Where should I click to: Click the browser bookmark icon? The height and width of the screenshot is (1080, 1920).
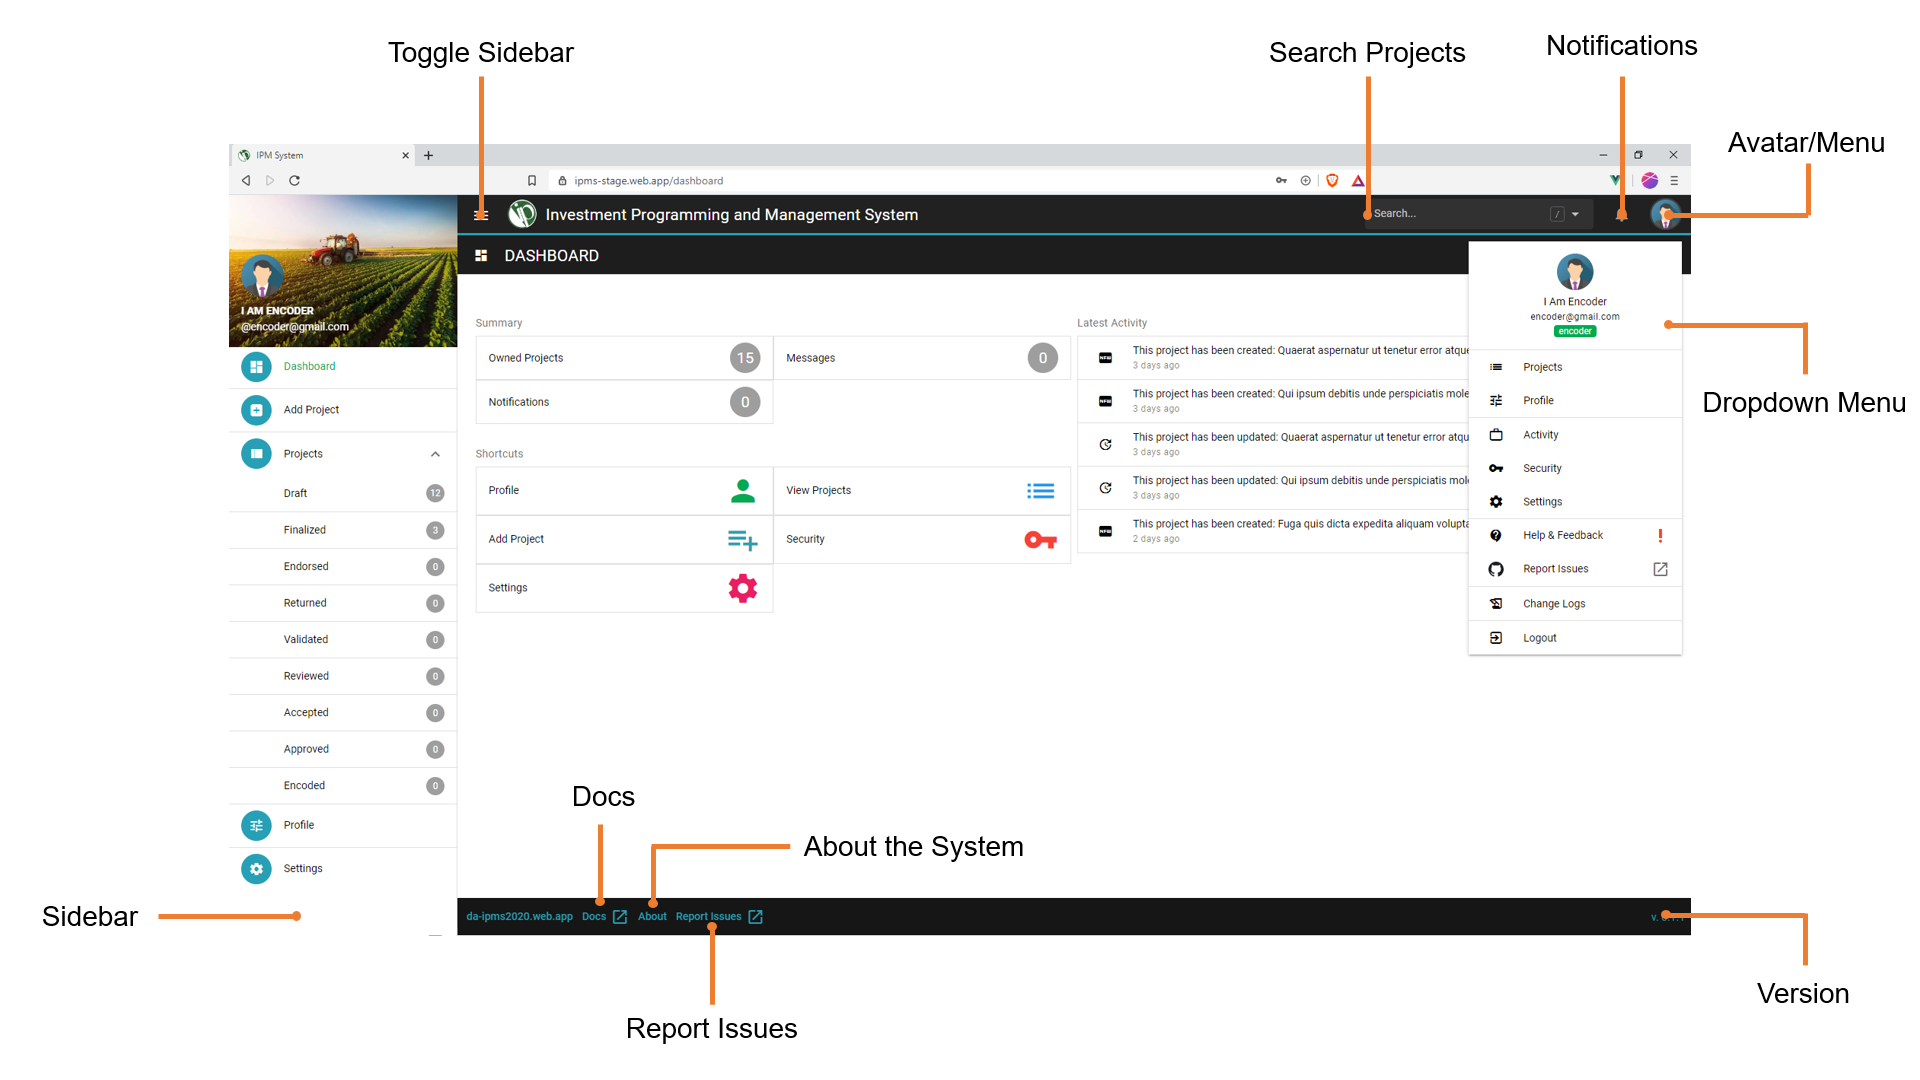coord(532,181)
